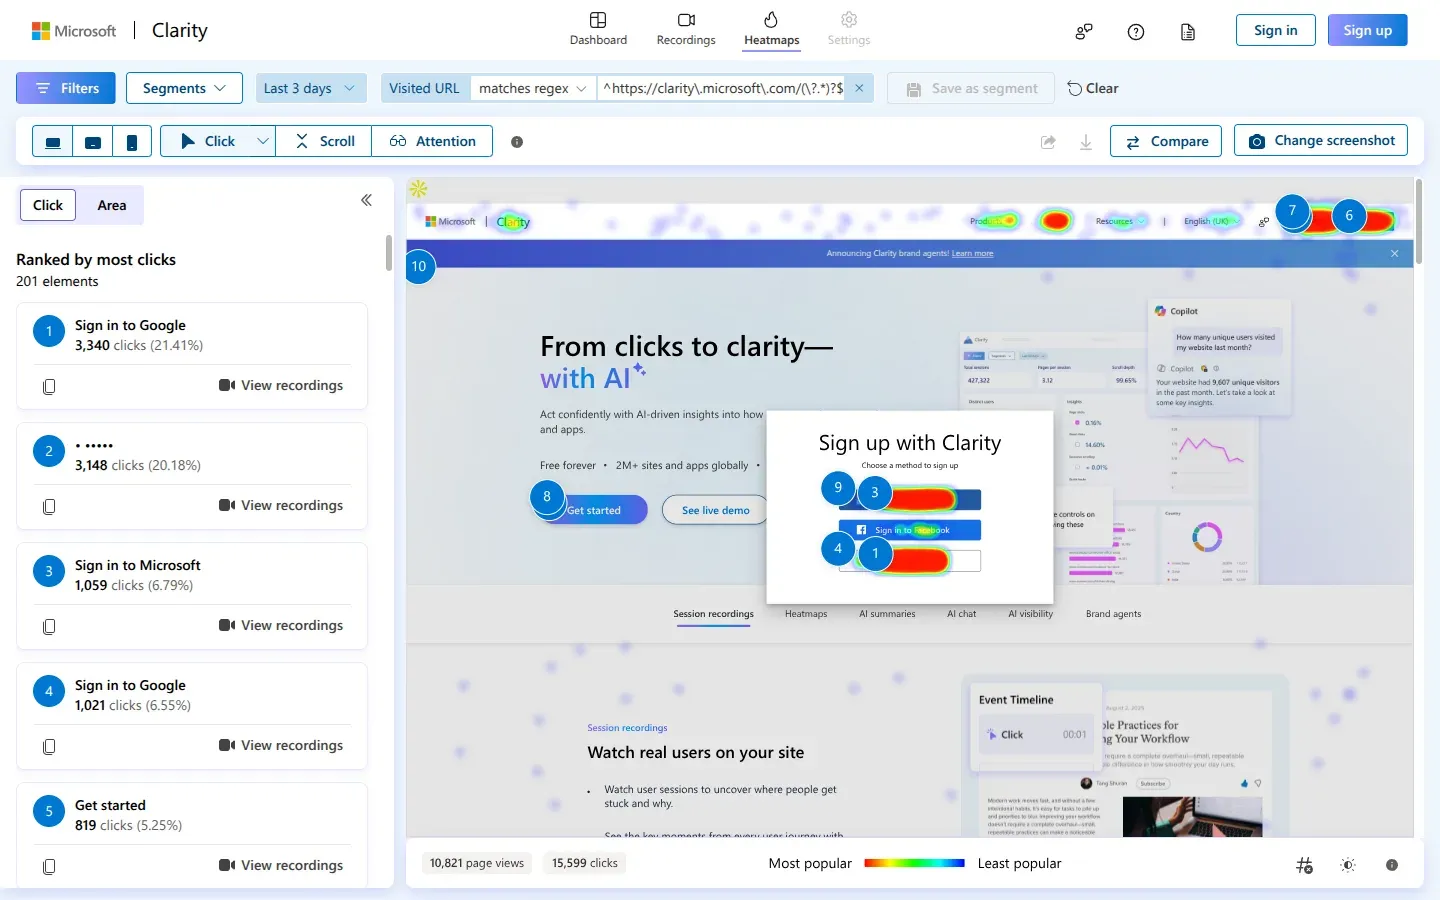Click the yellow cursor highlight icon on heatmap

point(419,189)
